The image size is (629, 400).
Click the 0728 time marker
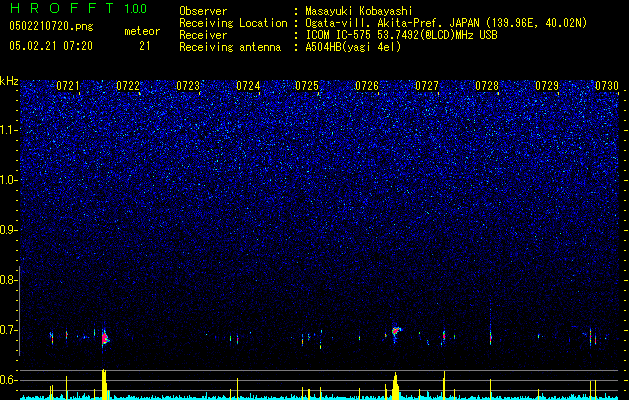tap(487, 86)
